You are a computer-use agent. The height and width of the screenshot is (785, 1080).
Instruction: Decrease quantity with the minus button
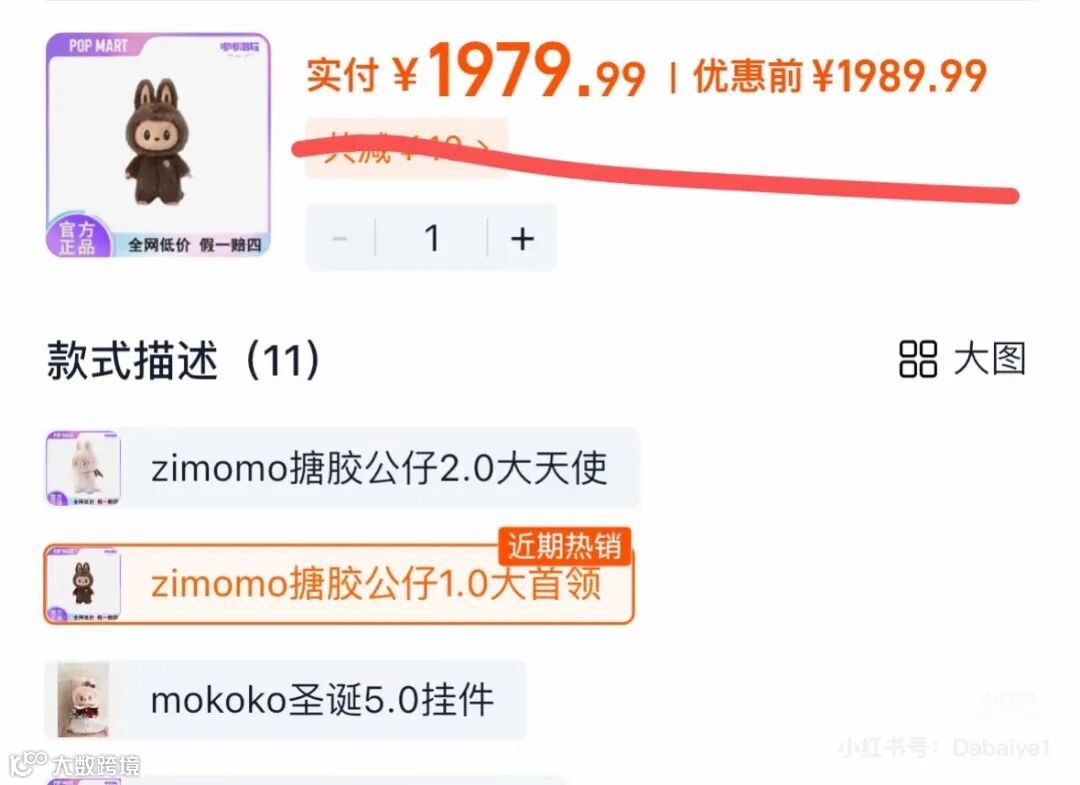[340, 238]
